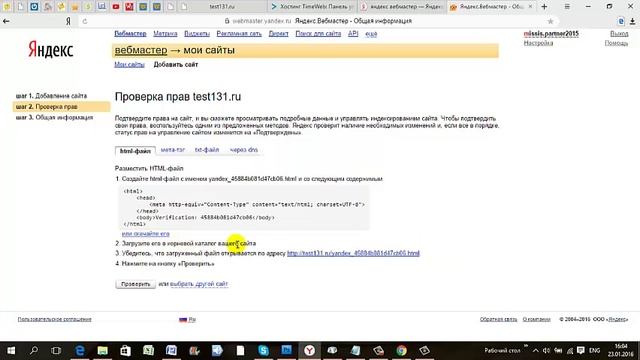The height and width of the screenshot is (360, 640).
Task: Click the Выход logout link
Action: (x=619, y=34)
